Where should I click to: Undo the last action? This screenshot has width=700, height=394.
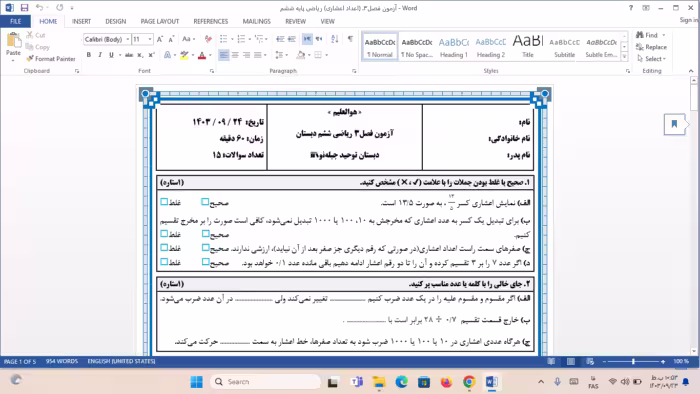pos(39,8)
